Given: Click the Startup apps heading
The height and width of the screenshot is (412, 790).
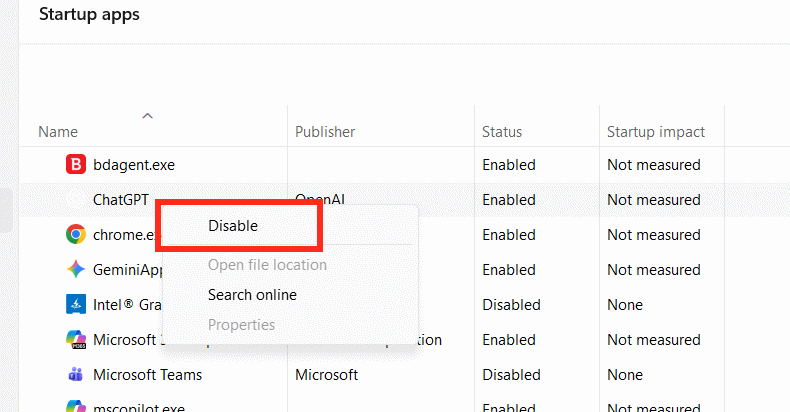Looking at the screenshot, I should [x=89, y=15].
